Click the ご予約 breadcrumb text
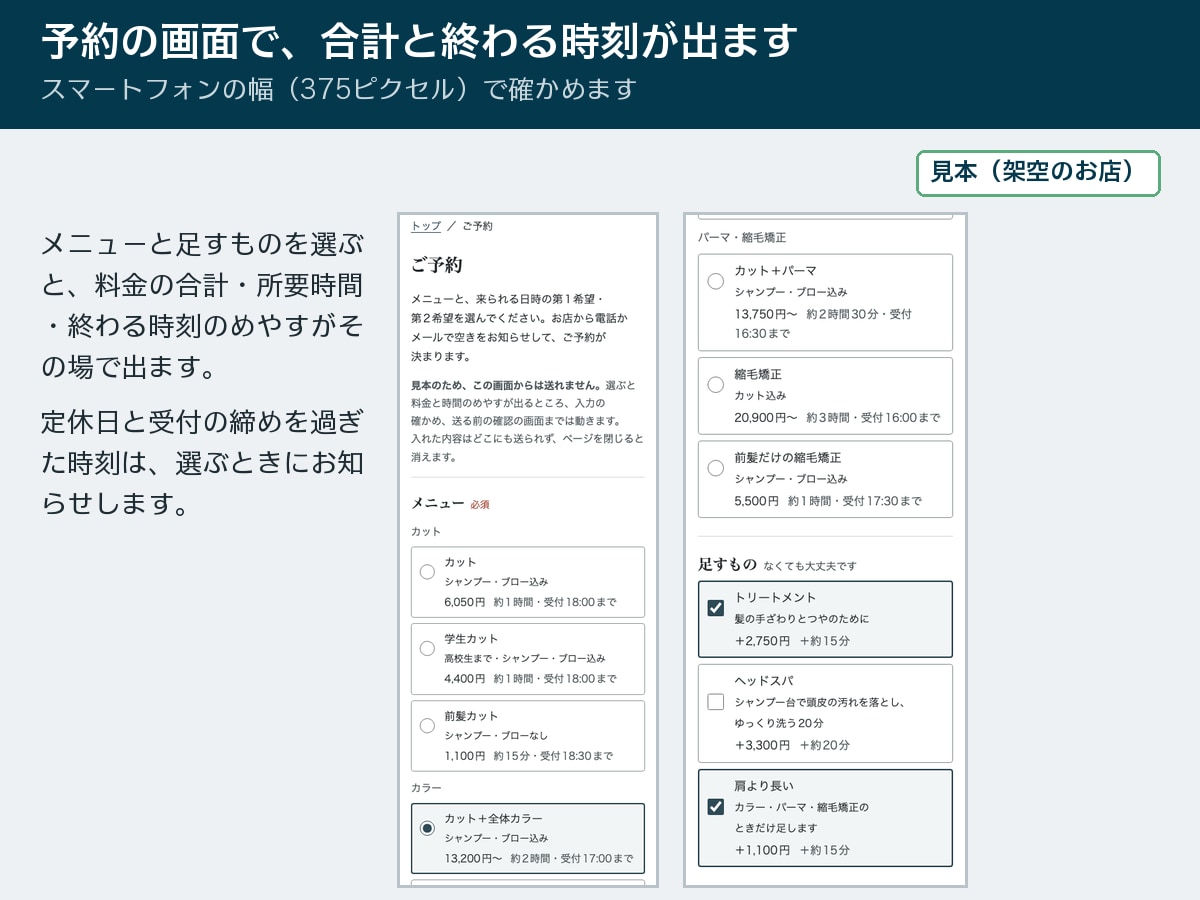This screenshot has width=1200, height=900. coord(477,226)
